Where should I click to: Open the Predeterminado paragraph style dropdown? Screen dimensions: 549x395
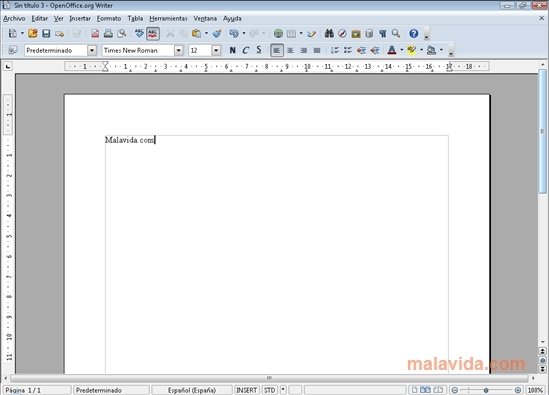point(92,50)
